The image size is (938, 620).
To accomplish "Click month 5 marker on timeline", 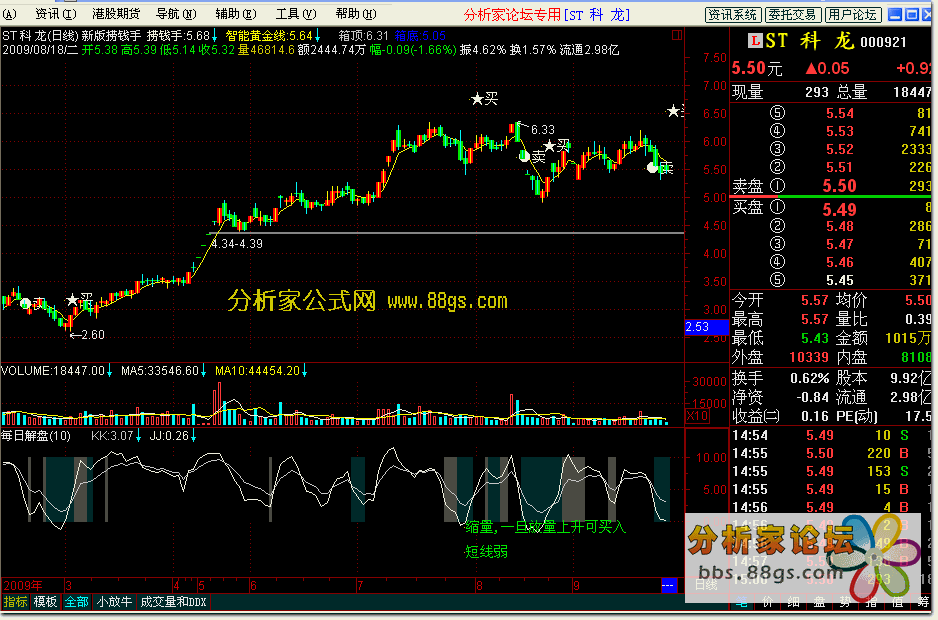I will [202, 586].
